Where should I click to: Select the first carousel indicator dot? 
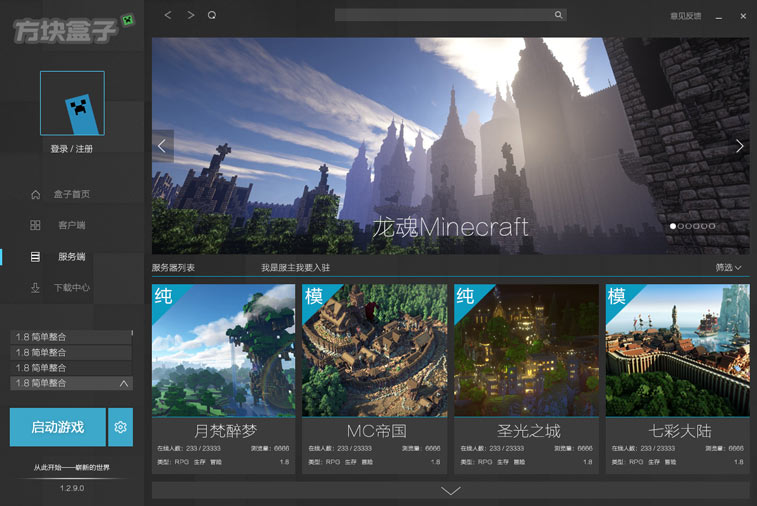(x=673, y=226)
